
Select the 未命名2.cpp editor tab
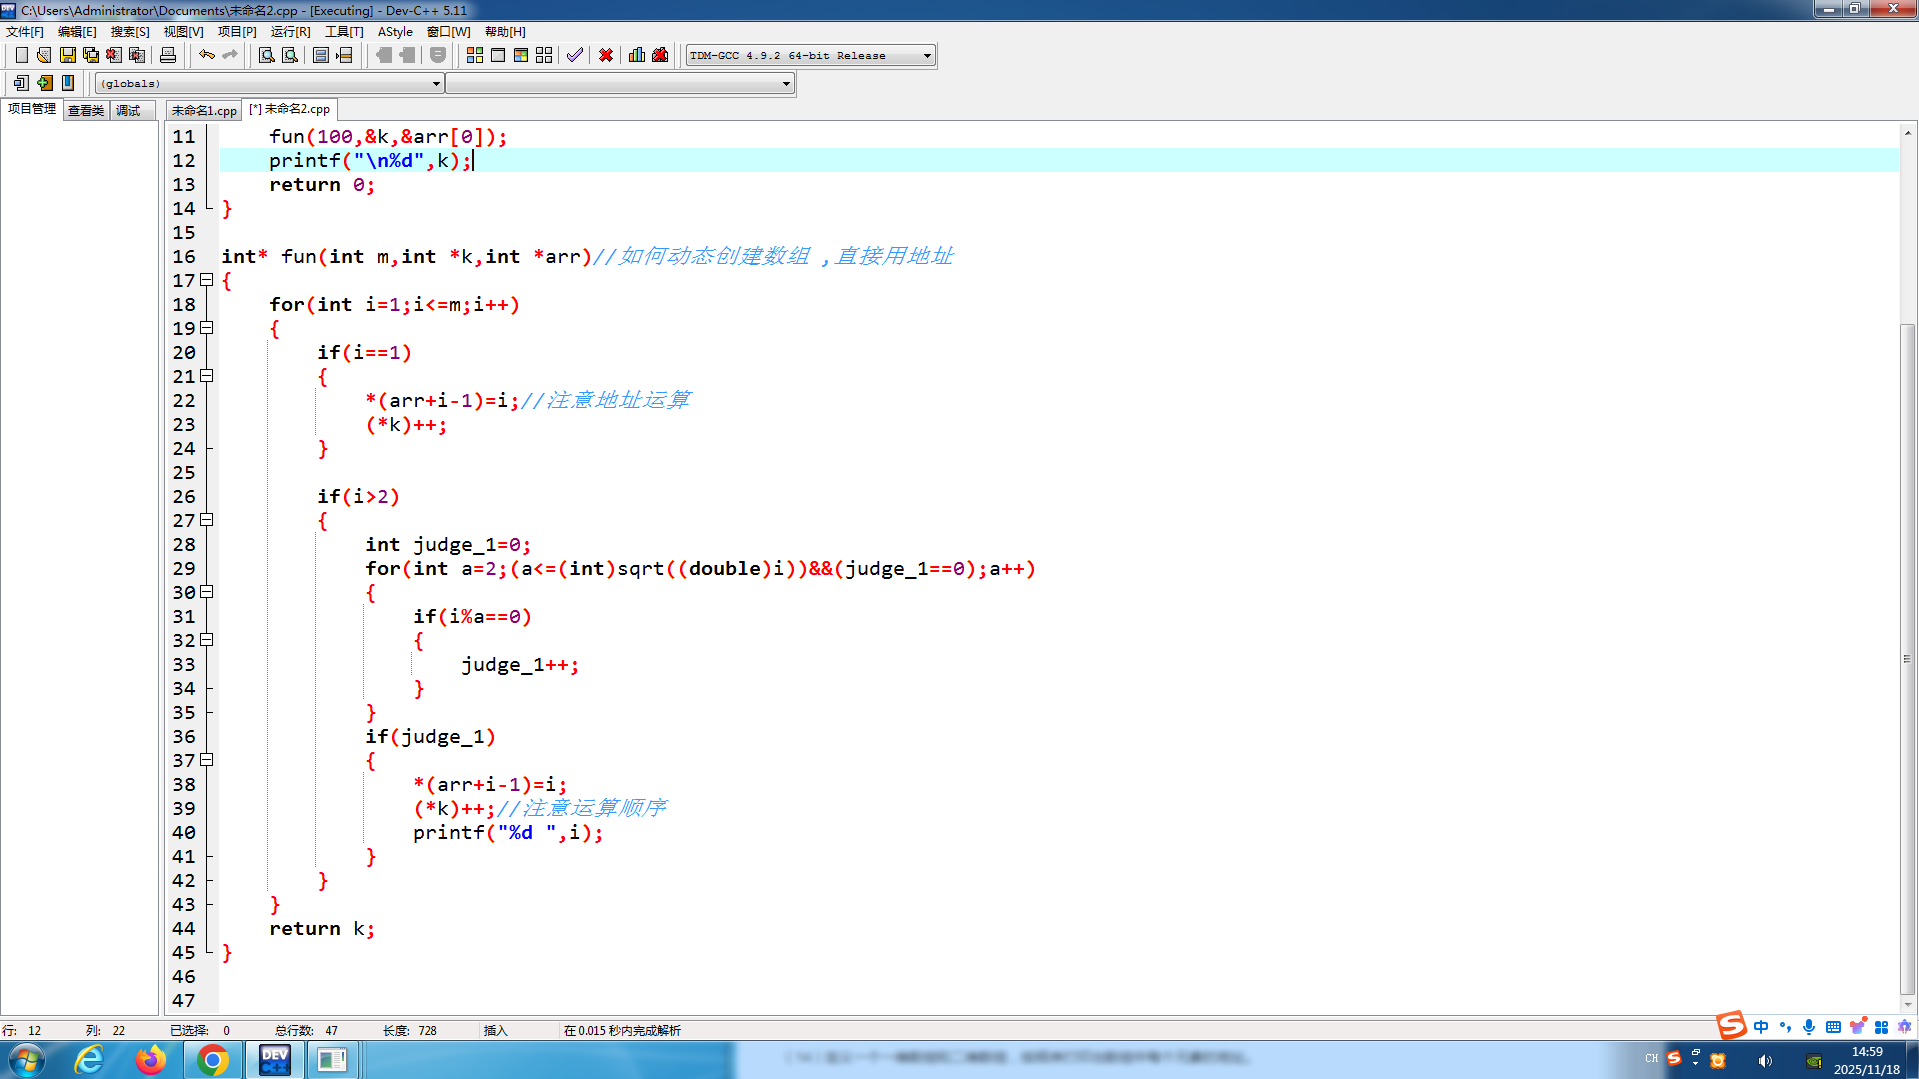(x=290, y=109)
